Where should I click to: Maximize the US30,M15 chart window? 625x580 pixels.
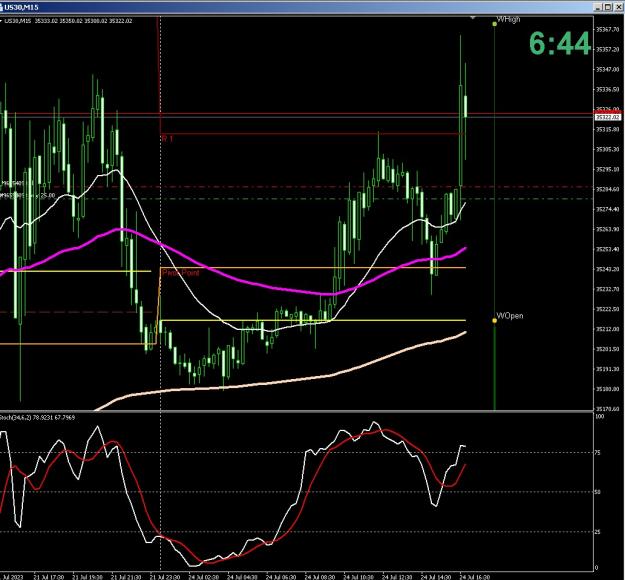click(607, 7)
